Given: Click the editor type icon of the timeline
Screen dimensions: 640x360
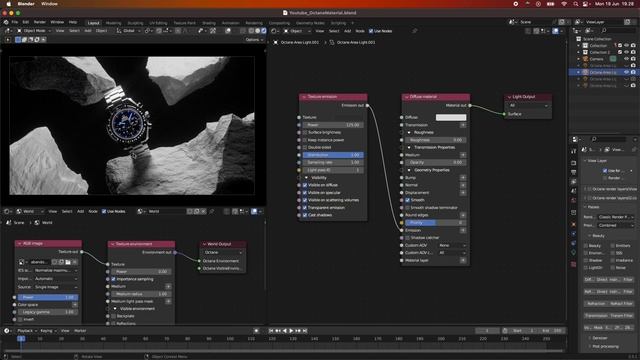Looking at the screenshot, I should [7, 331].
